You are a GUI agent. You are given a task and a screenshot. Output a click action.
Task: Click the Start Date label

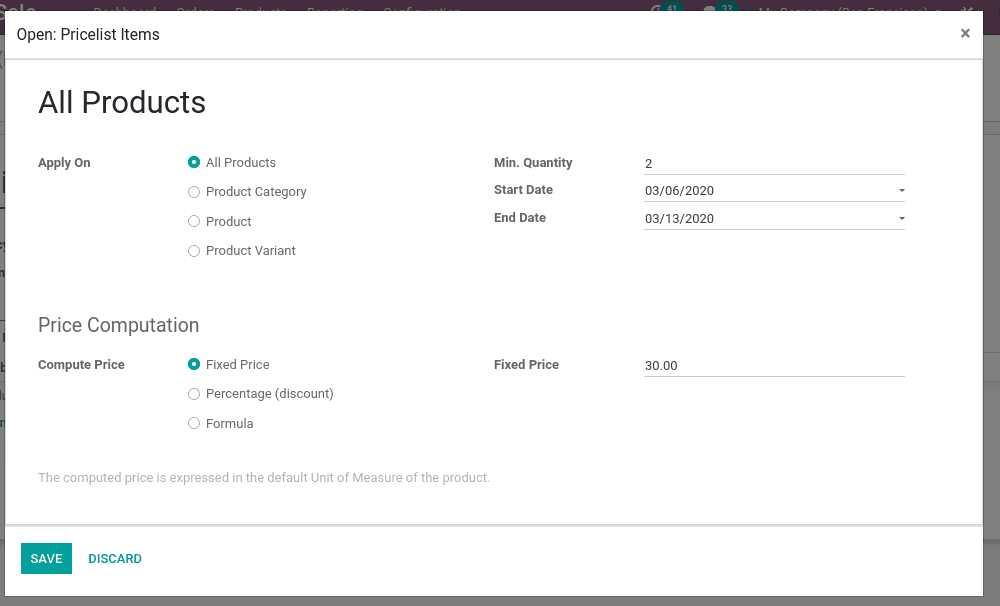(x=523, y=189)
